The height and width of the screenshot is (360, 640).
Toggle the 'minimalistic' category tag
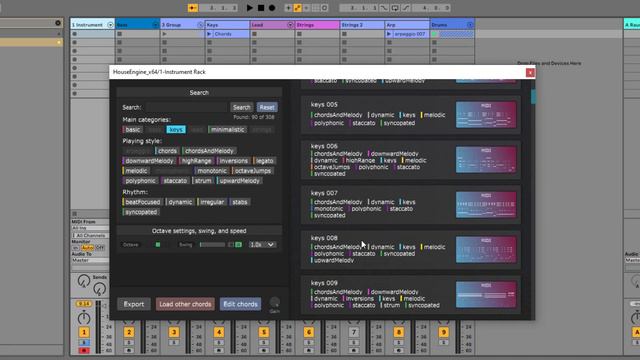pos(227,130)
